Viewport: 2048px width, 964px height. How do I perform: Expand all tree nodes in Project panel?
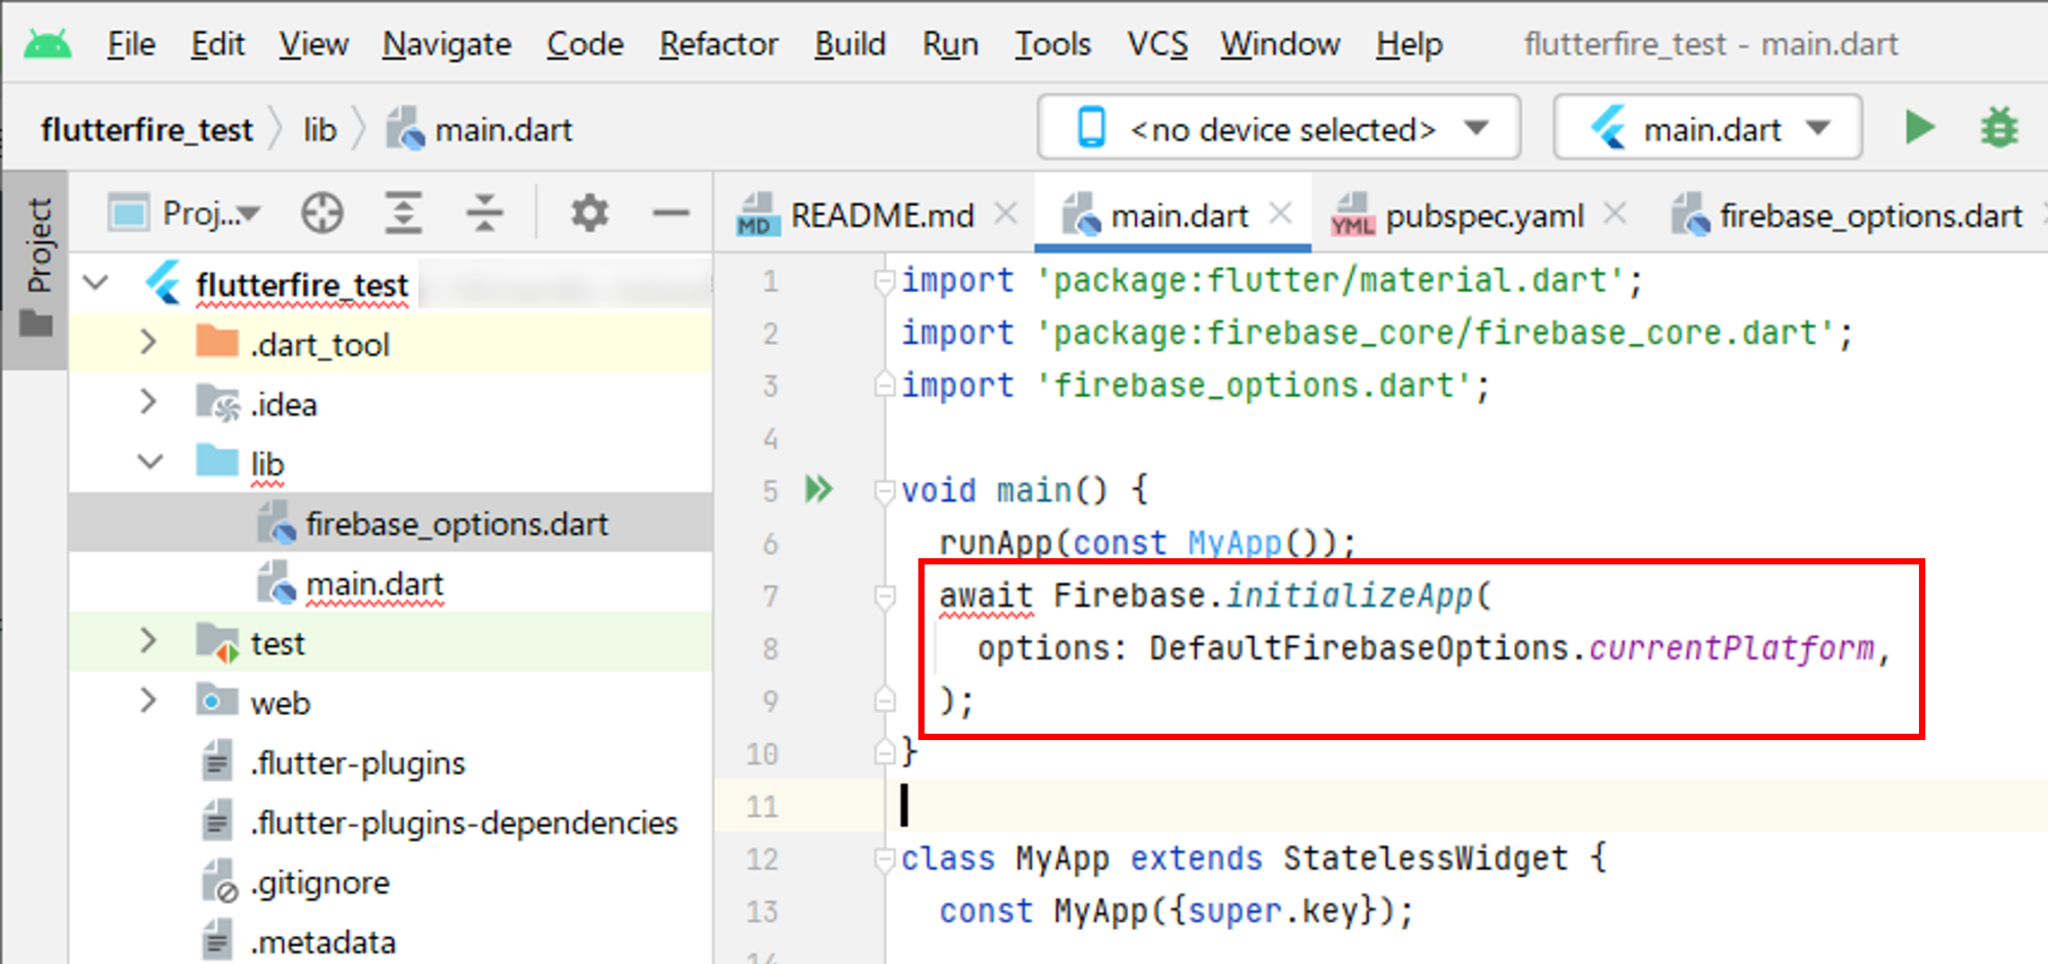tap(403, 212)
